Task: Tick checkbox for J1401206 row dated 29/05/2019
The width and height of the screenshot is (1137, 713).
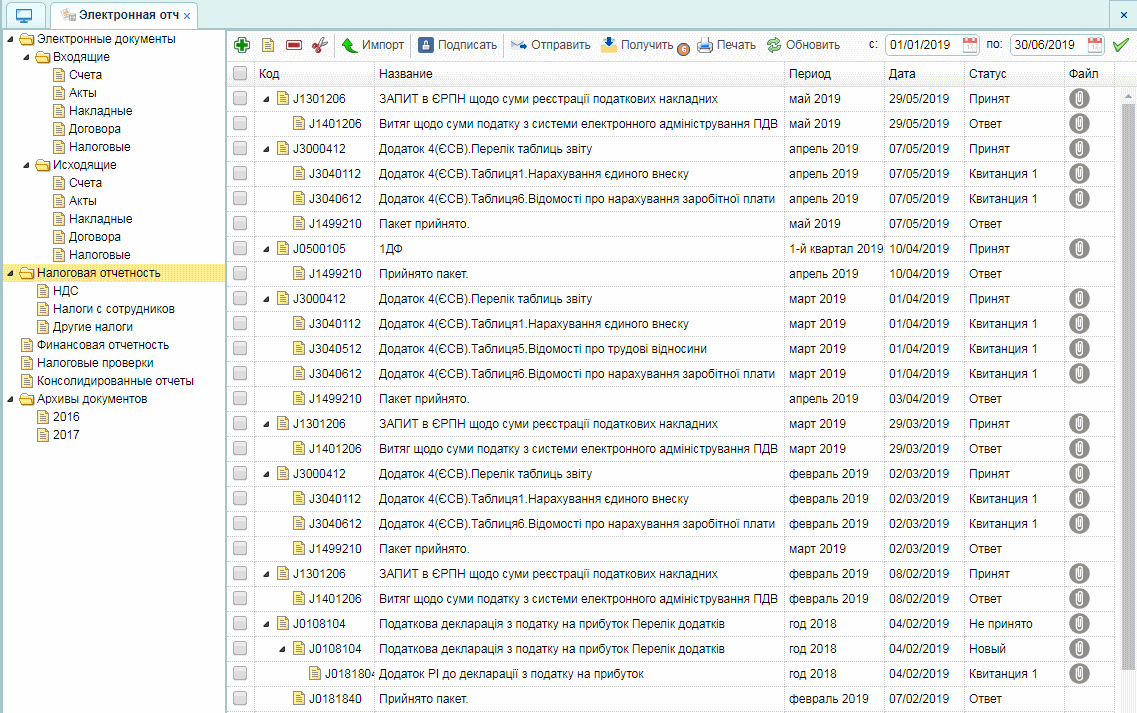Action: [x=240, y=123]
